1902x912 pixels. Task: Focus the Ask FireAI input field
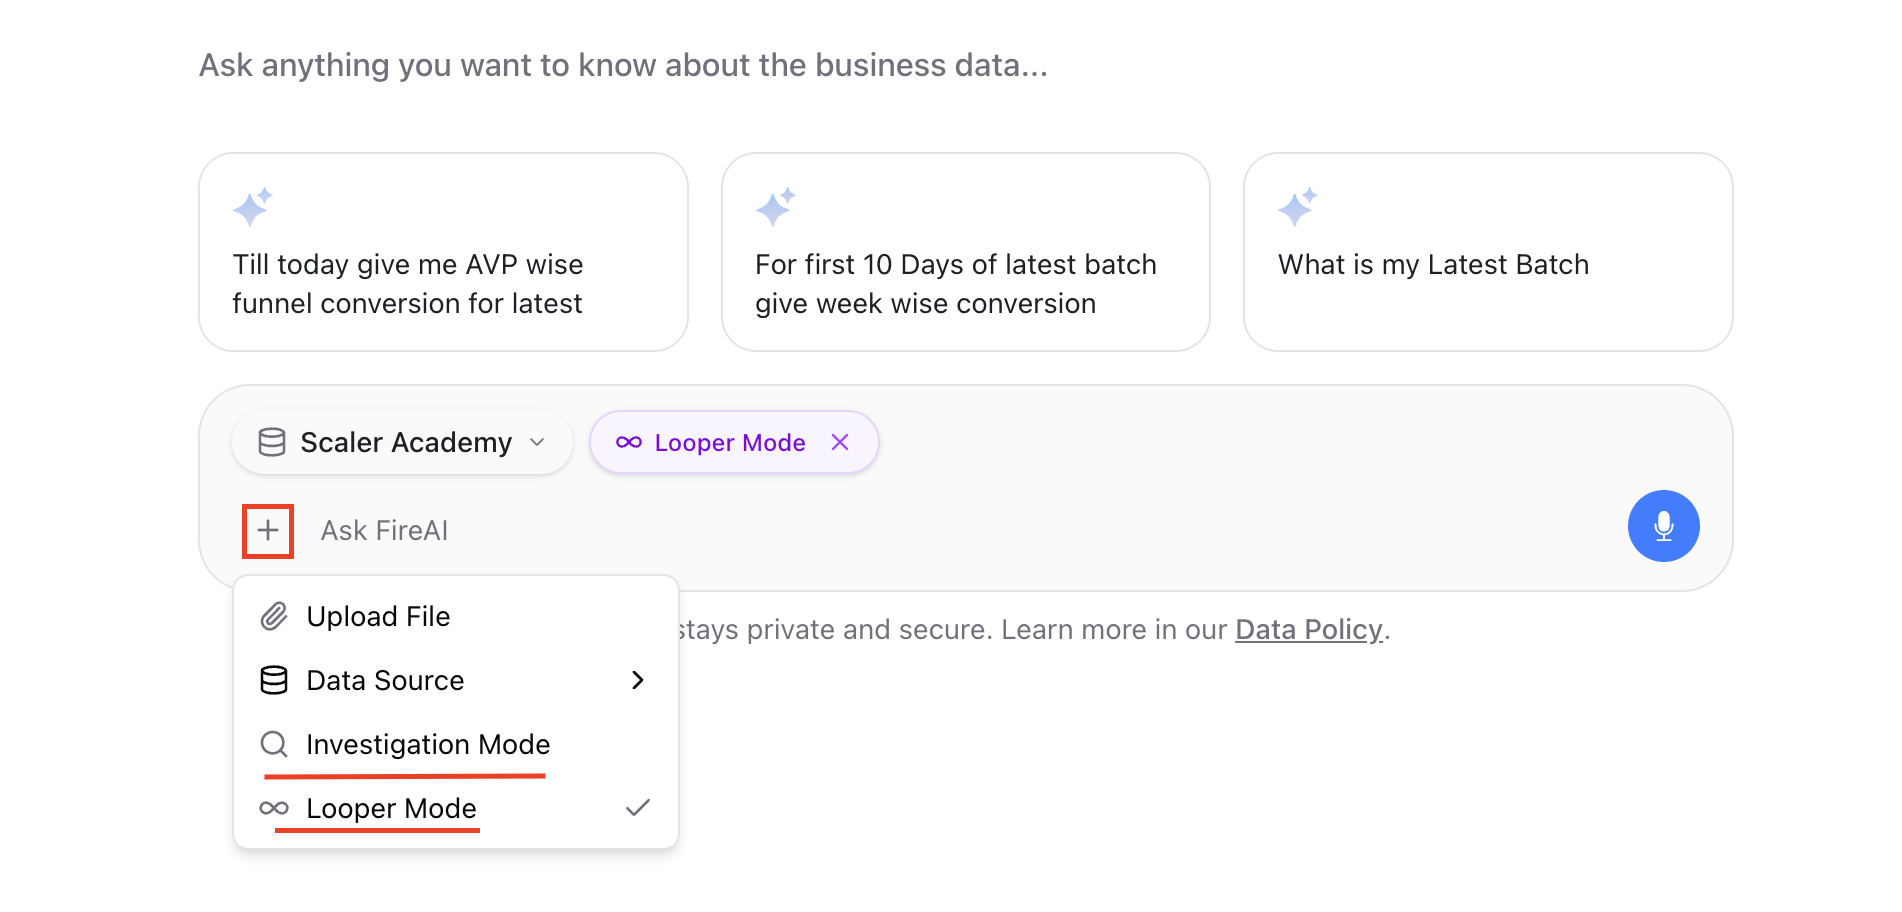click(x=960, y=530)
